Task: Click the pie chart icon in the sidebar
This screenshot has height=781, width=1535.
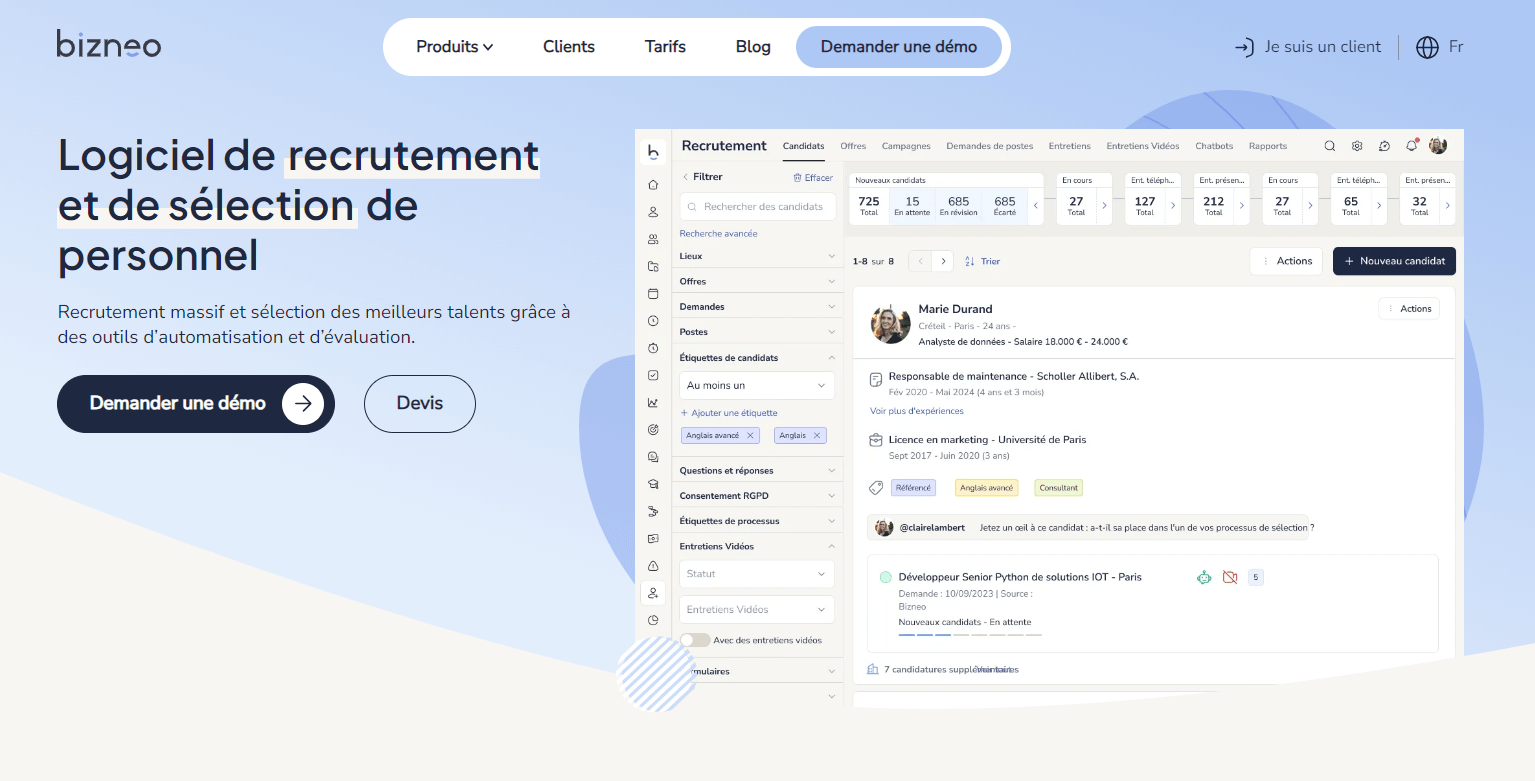Action: click(x=653, y=620)
